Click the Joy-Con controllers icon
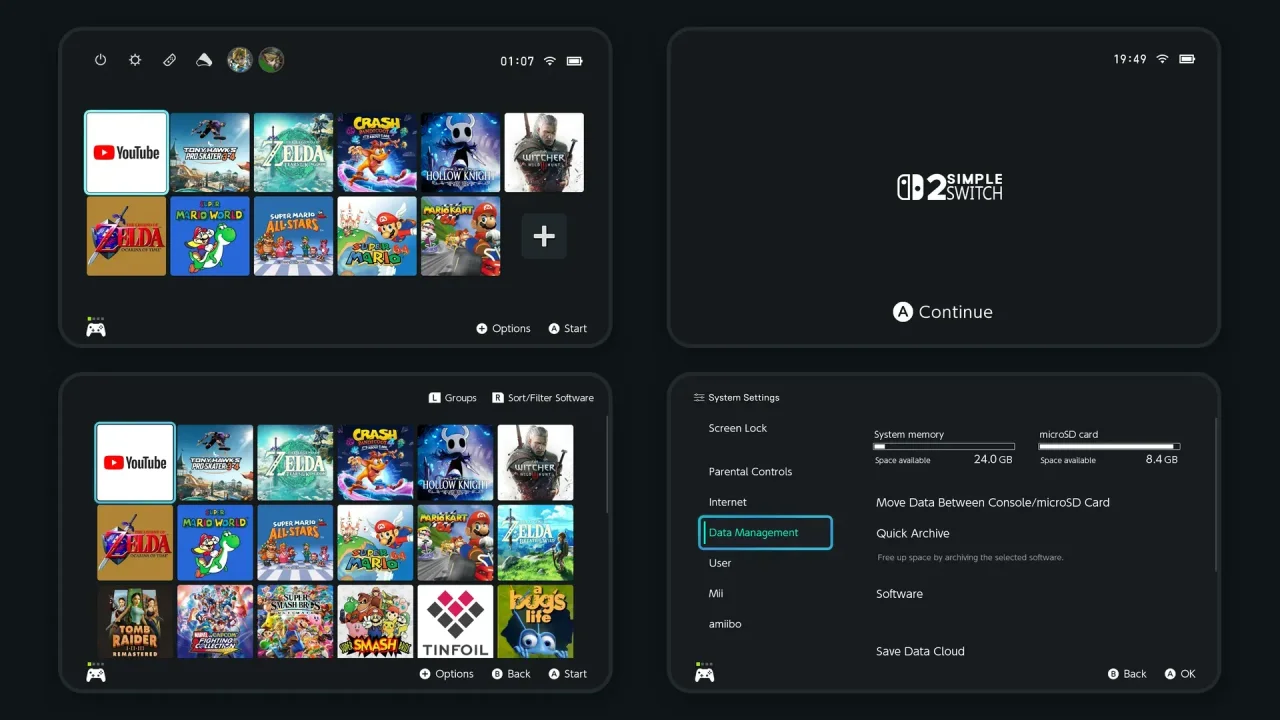Image resolution: width=1280 pixels, height=720 pixels. coord(170,60)
